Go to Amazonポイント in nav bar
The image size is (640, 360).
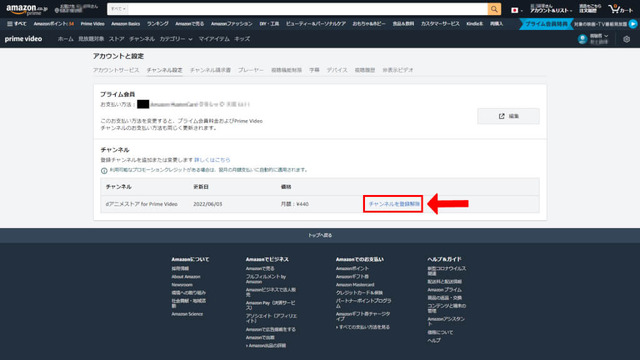pyautogui.click(x=53, y=24)
